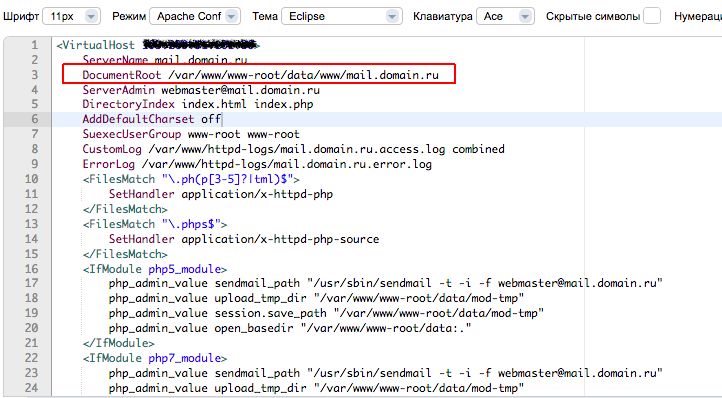722x398 pixels.
Task: Click the sendmail_path setting on line 23
Action: pyautogui.click(x=385, y=372)
